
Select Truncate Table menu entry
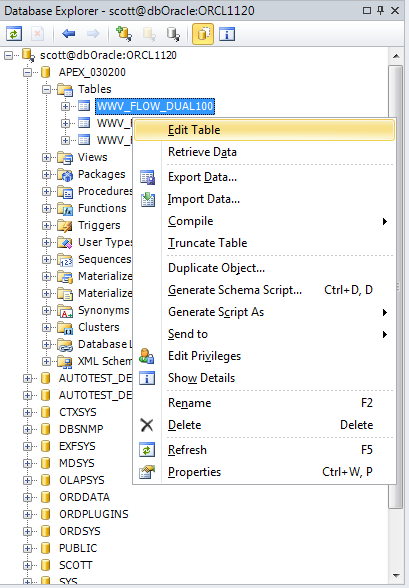(264, 243)
